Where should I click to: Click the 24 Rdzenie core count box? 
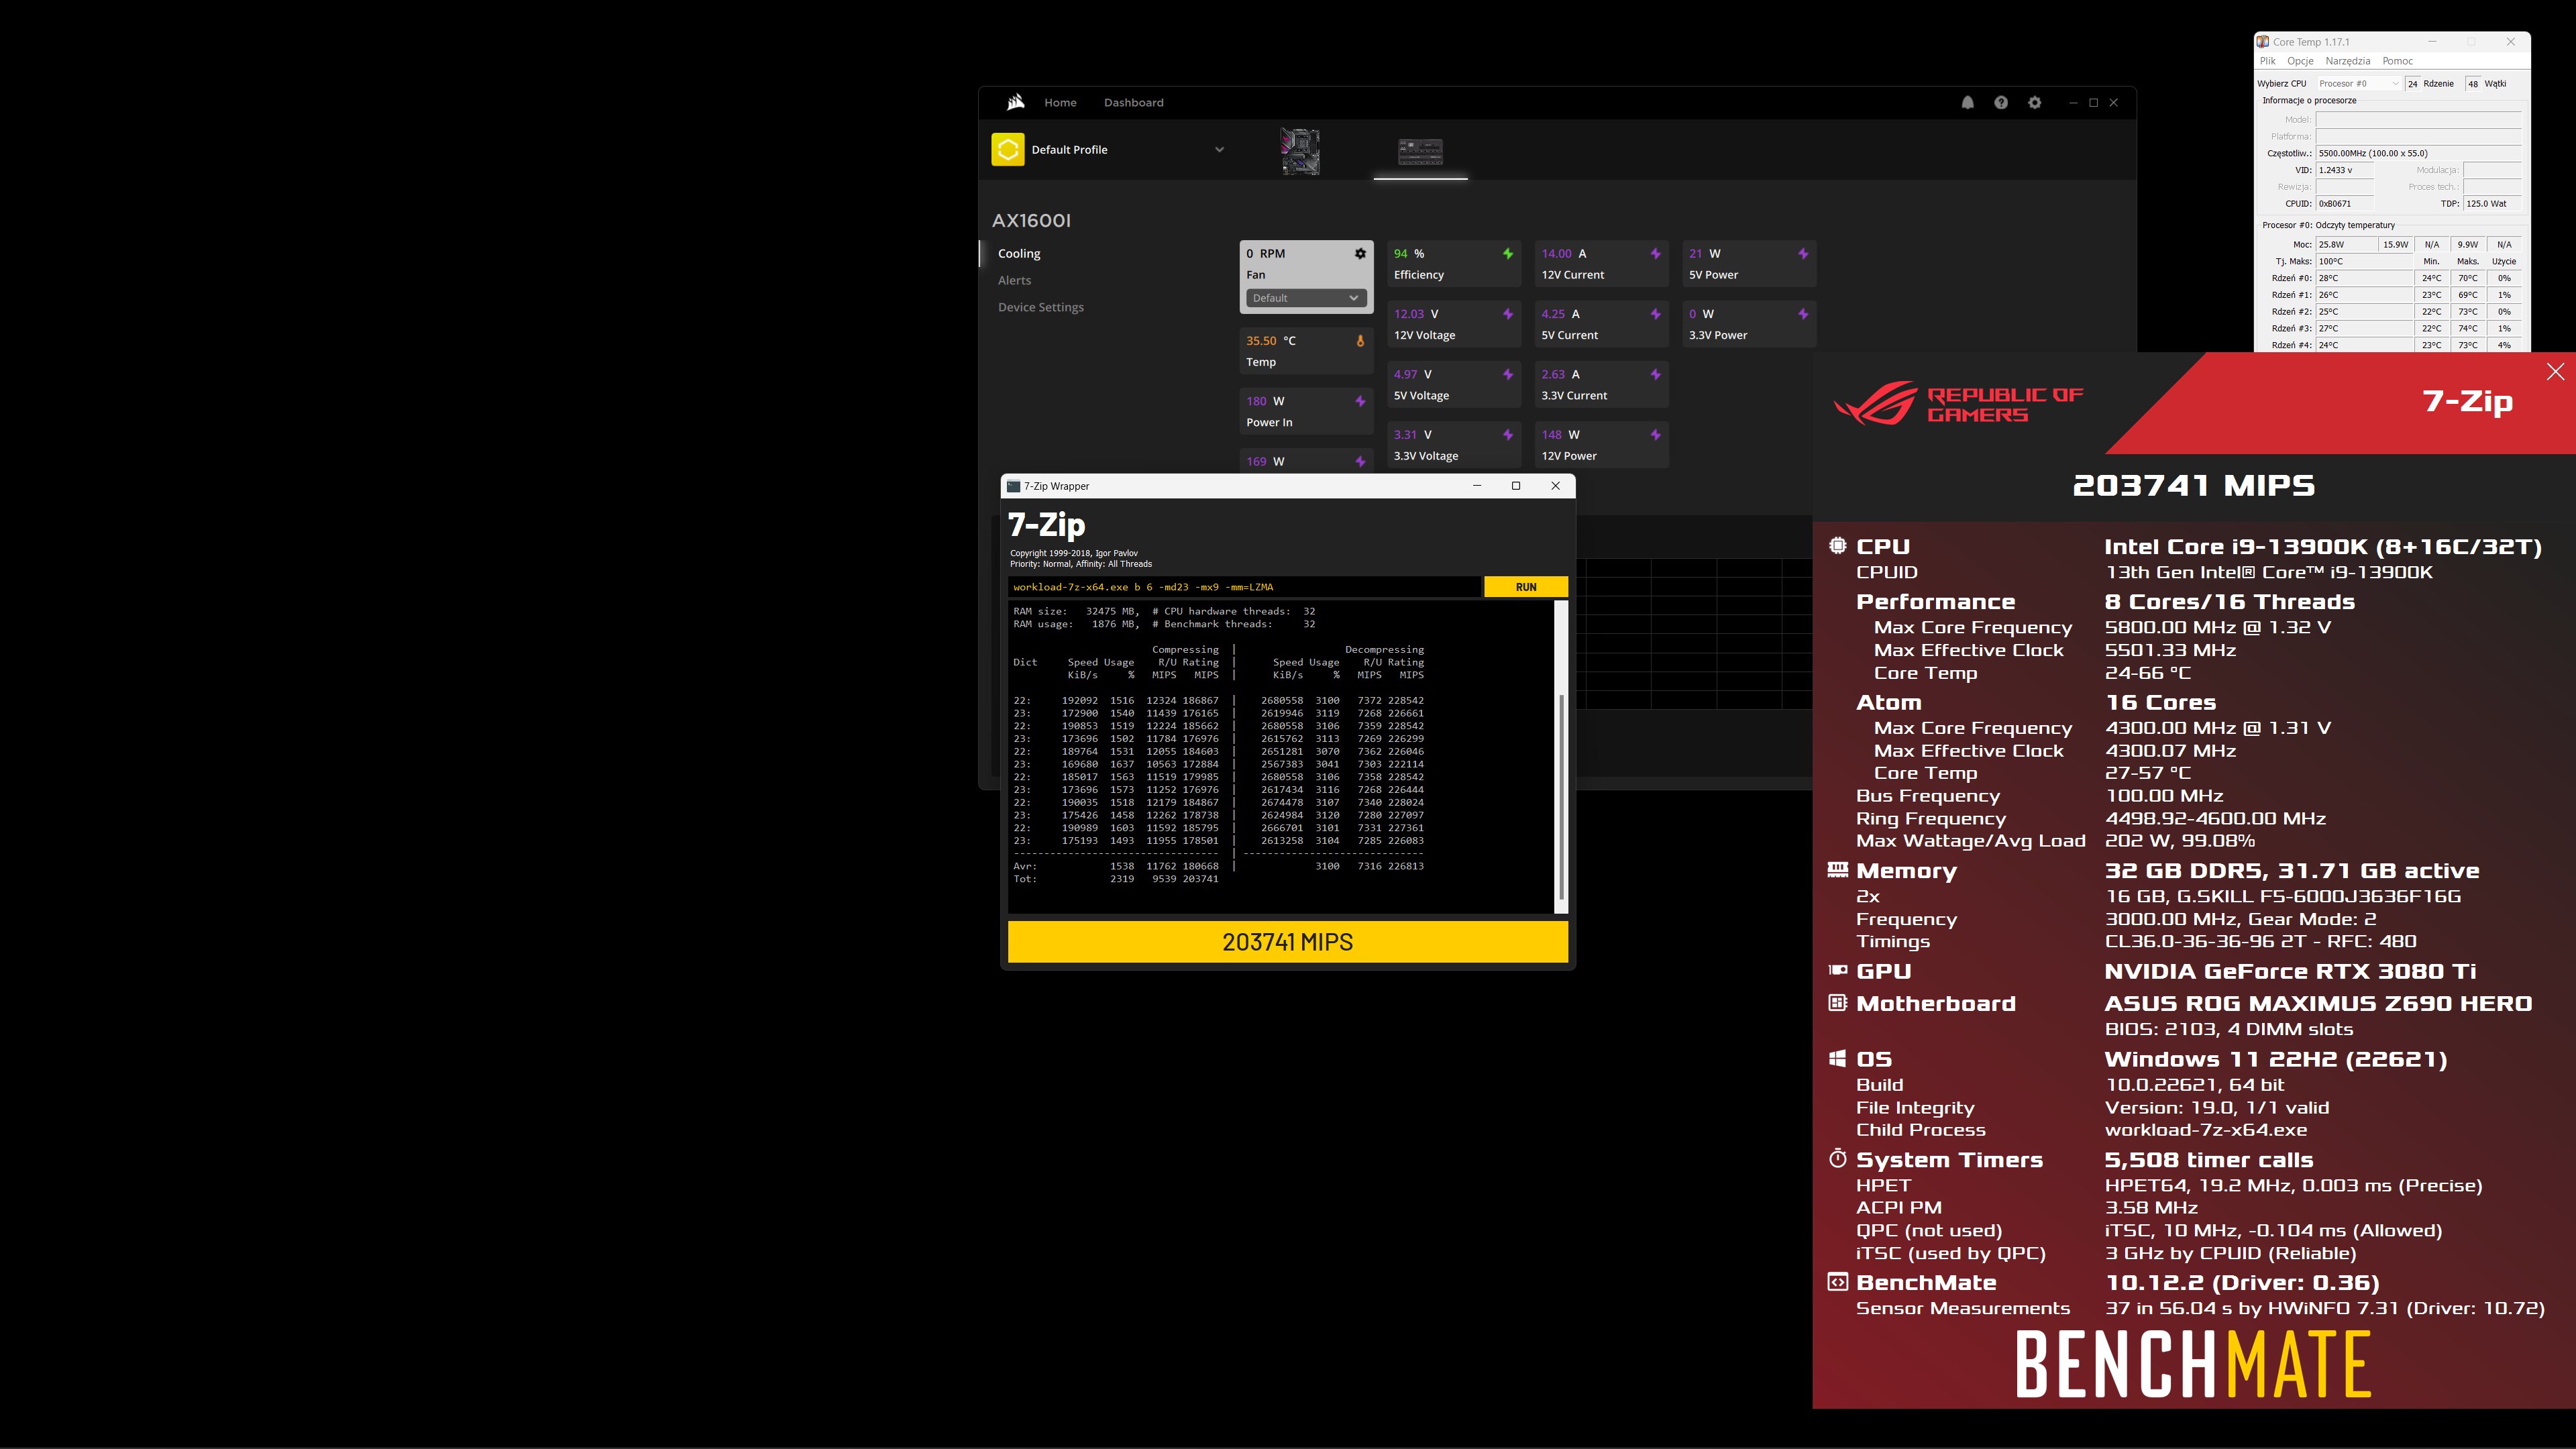click(2412, 83)
